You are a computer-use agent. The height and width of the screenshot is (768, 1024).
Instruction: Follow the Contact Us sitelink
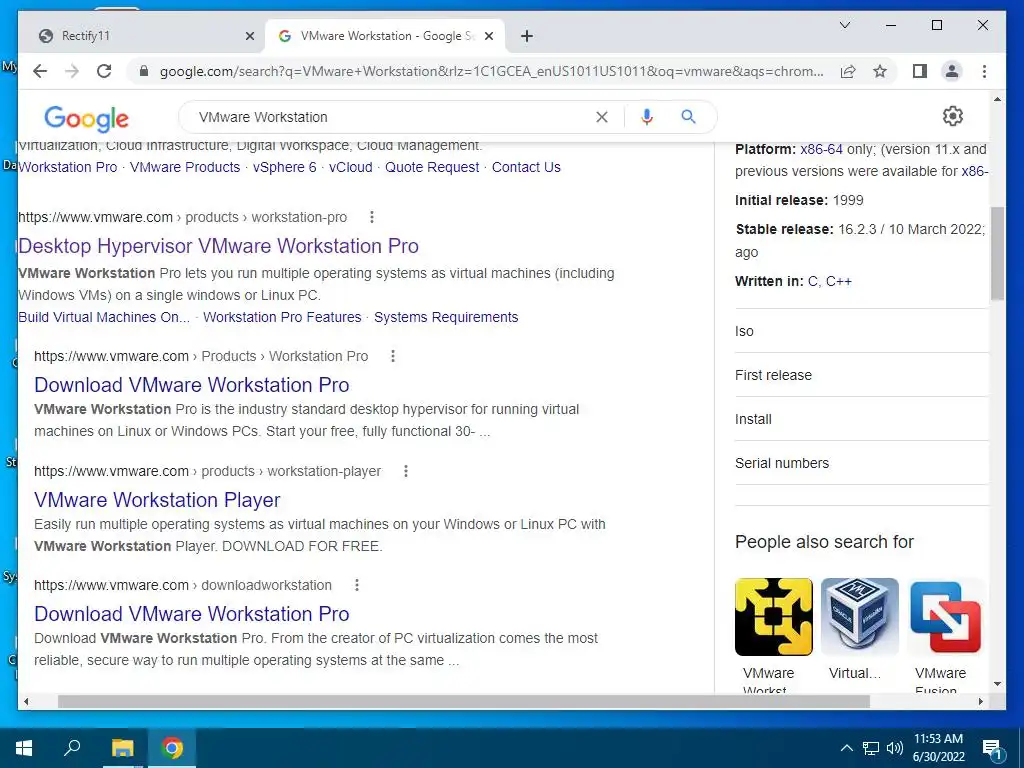pos(526,167)
